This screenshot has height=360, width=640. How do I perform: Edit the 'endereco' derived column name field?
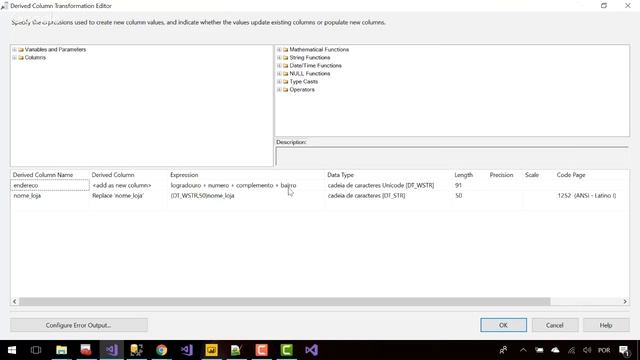[x=50, y=185]
